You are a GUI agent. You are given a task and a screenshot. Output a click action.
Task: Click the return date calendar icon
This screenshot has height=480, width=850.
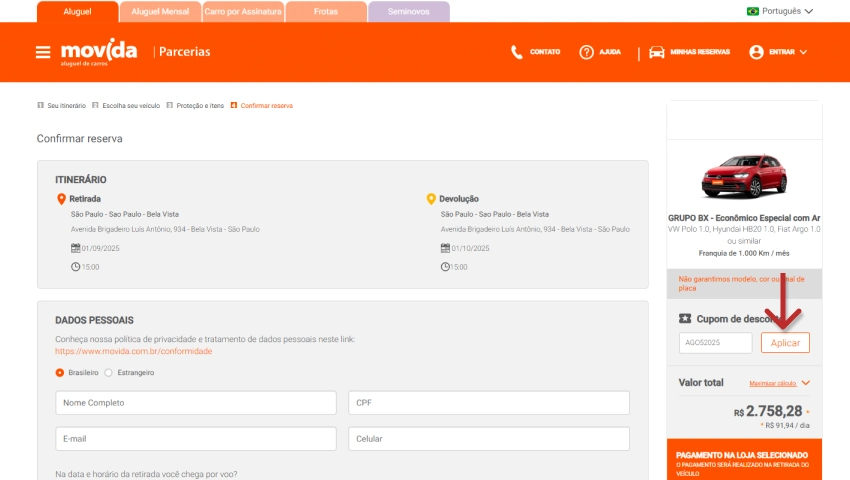(x=445, y=248)
